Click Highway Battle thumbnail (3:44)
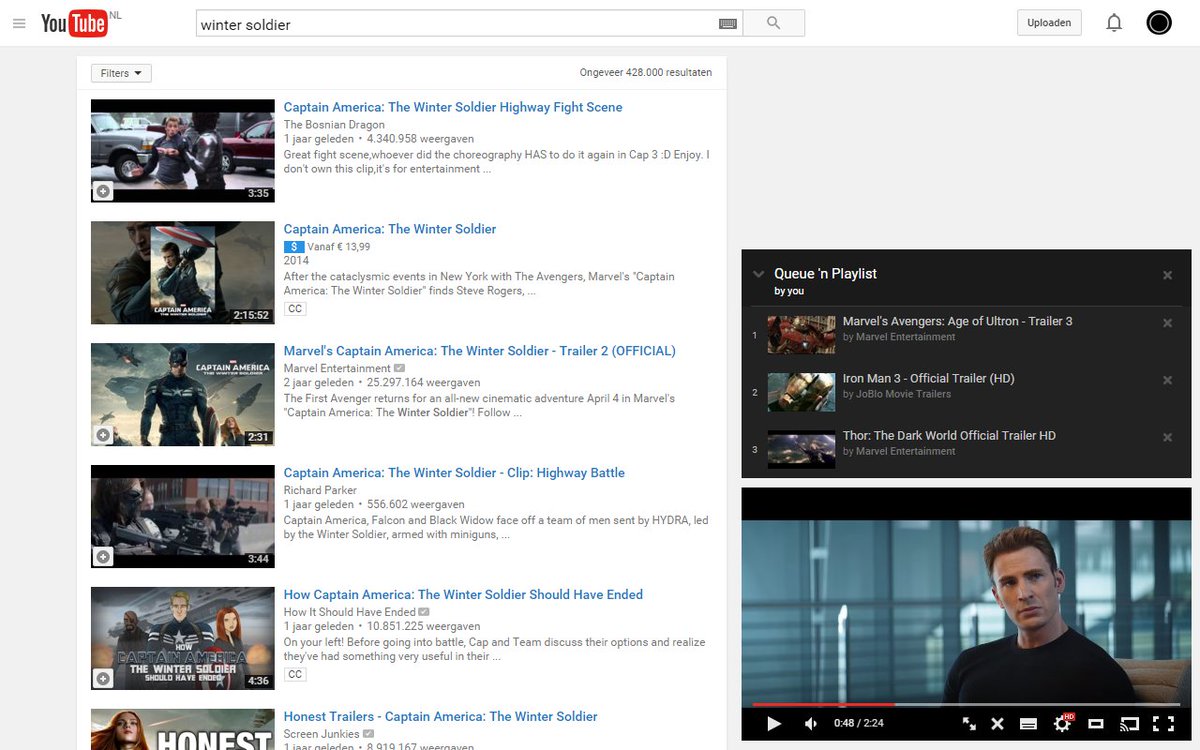Screen dimensions: 1200x750 click(183, 517)
